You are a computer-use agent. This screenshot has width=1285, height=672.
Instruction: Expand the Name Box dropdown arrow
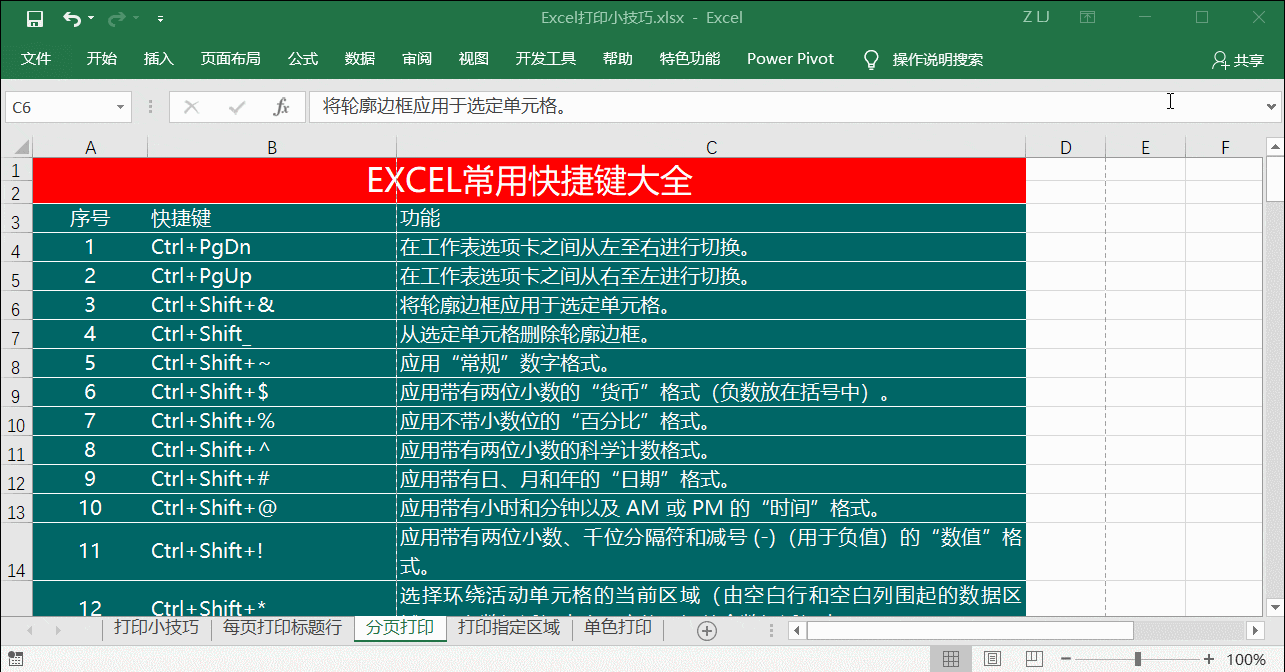pos(121,107)
